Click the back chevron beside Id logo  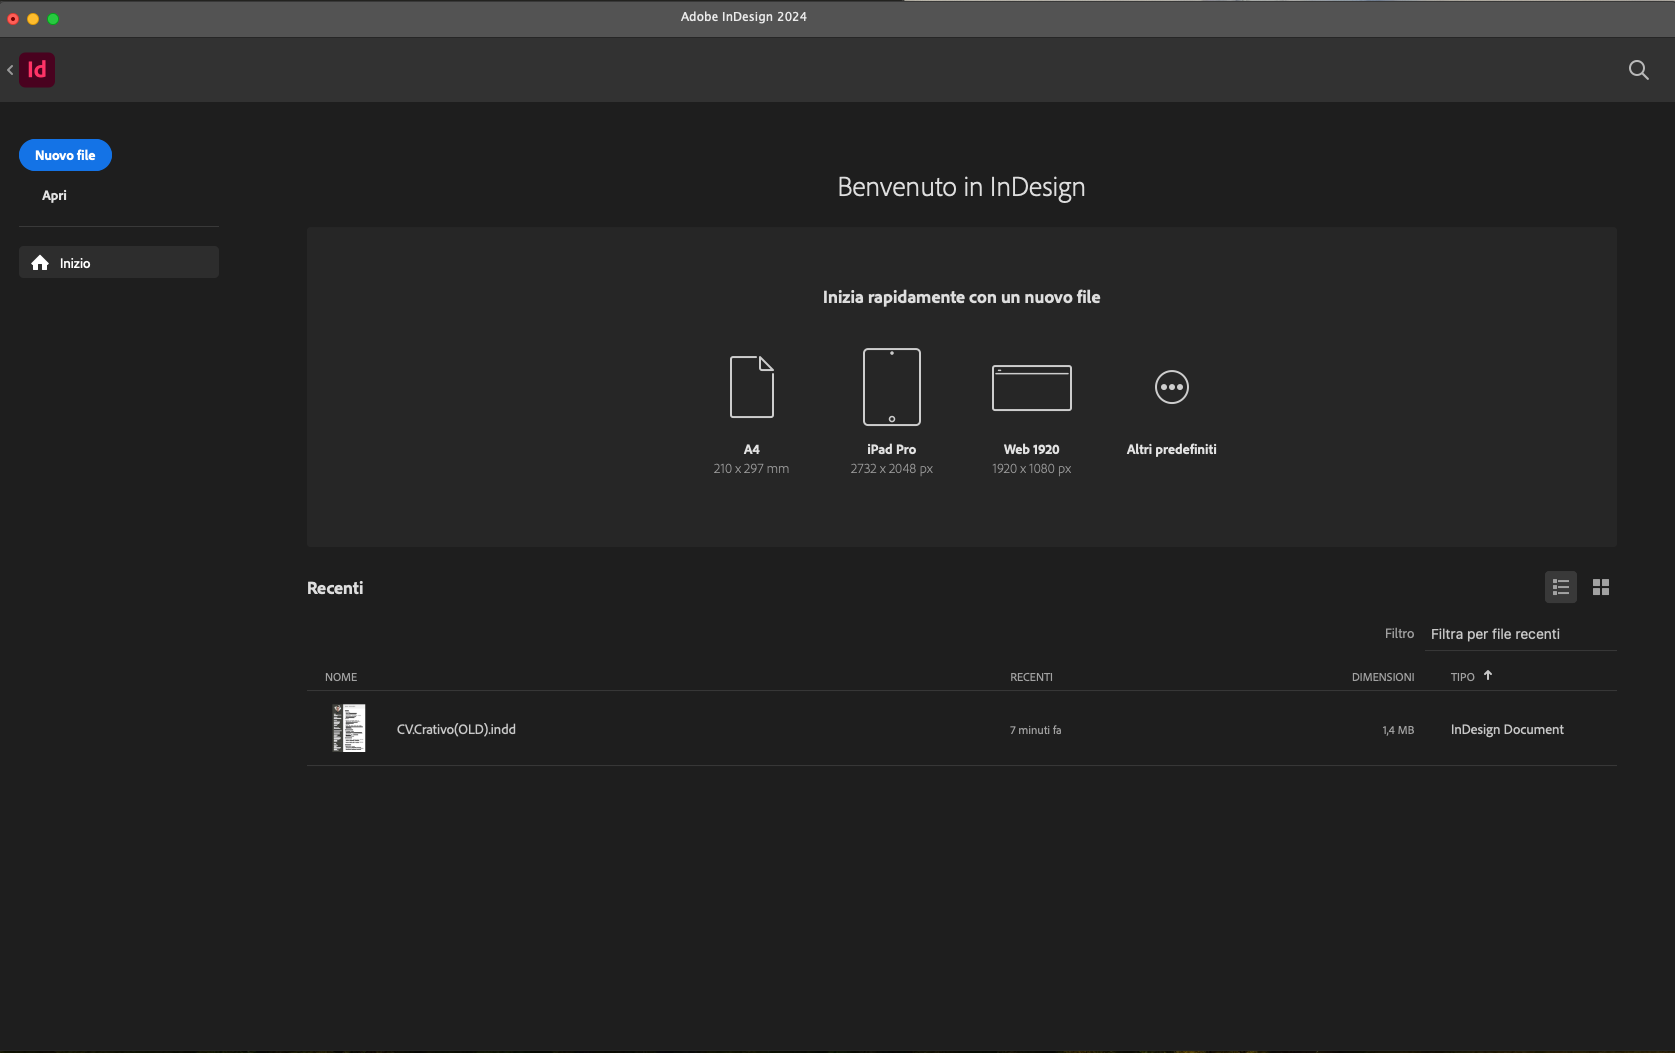tap(10, 70)
